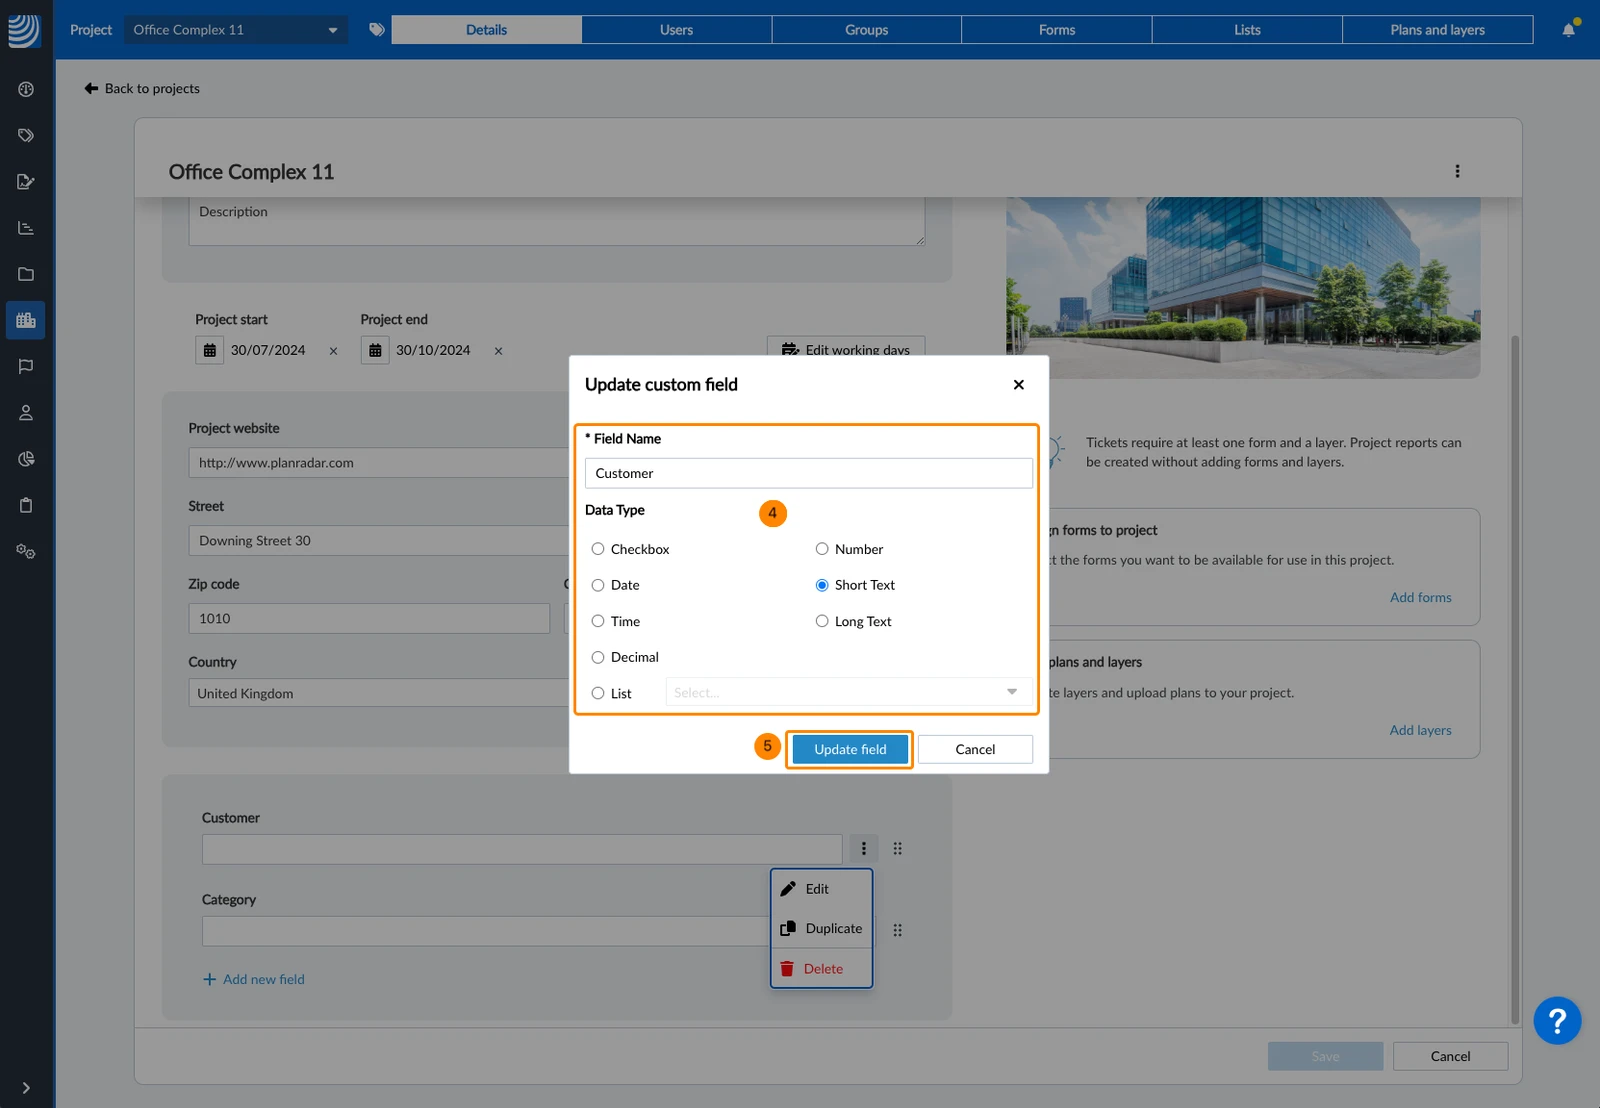Image resolution: width=1600 pixels, height=1108 pixels.
Task: Click Add new field
Action: [x=254, y=979]
